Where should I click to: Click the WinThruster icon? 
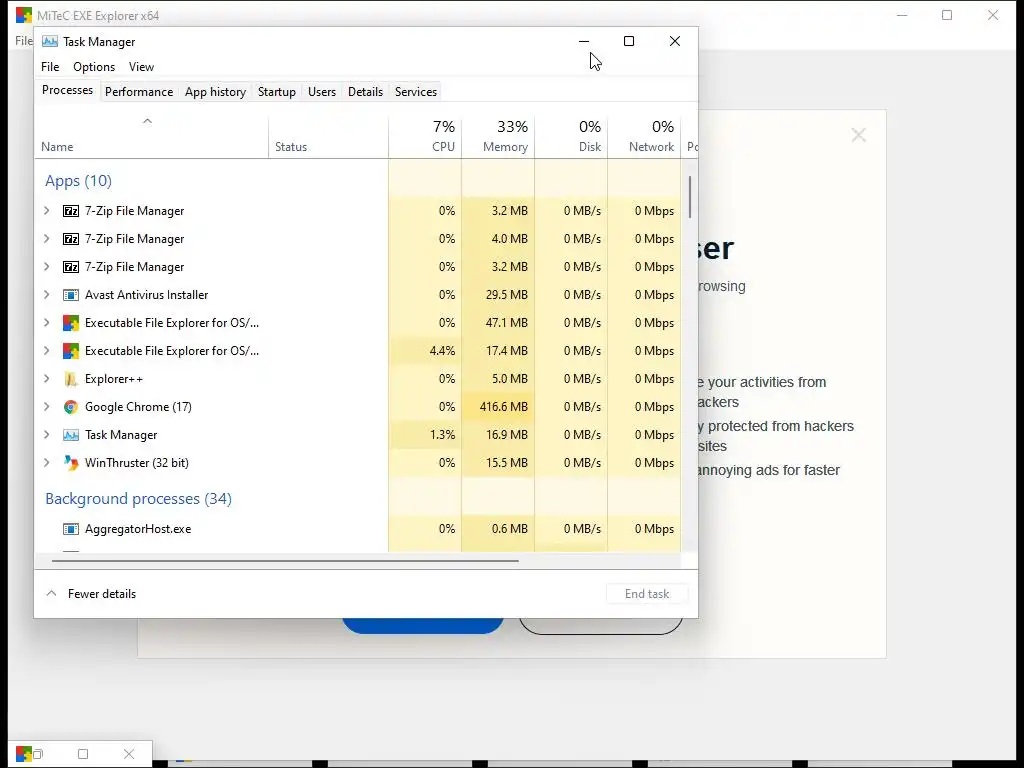(71, 463)
